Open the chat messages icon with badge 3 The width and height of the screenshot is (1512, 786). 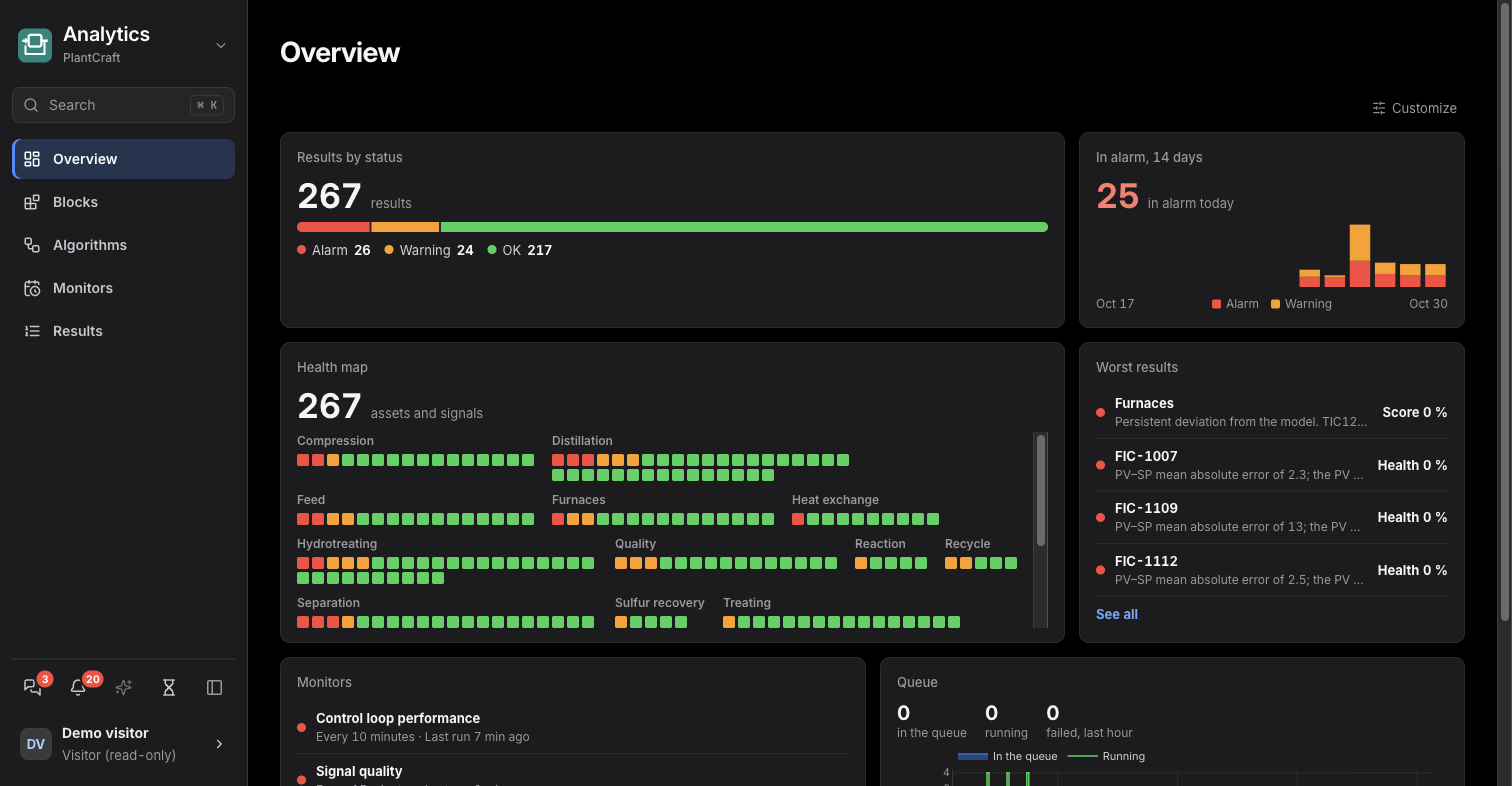click(x=33, y=687)
